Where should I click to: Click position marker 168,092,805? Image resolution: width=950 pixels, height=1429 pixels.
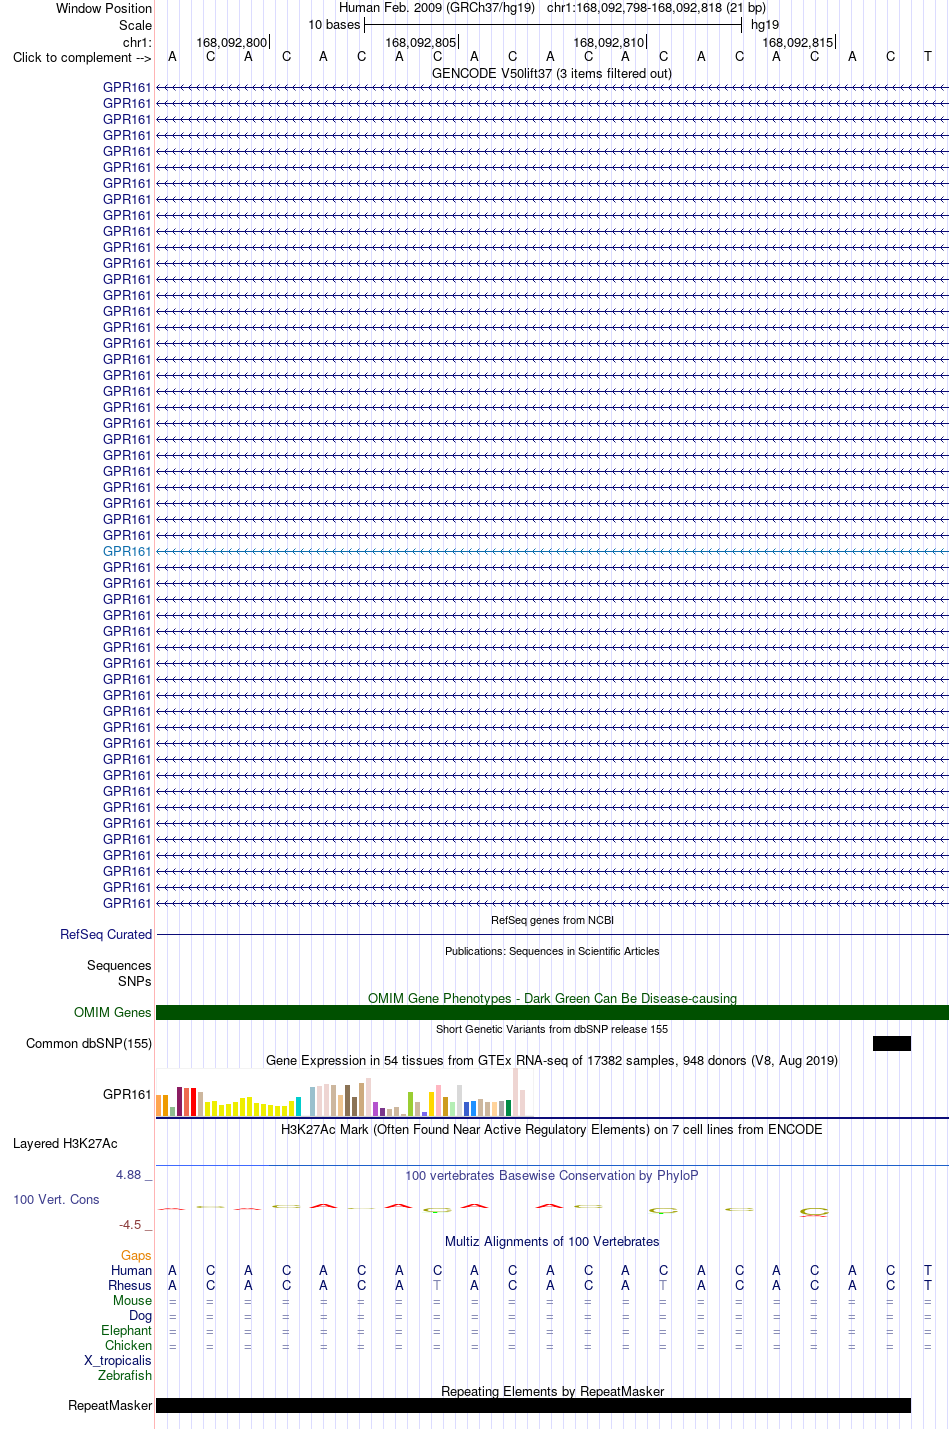pyautogui.click(x=421, y=43)
